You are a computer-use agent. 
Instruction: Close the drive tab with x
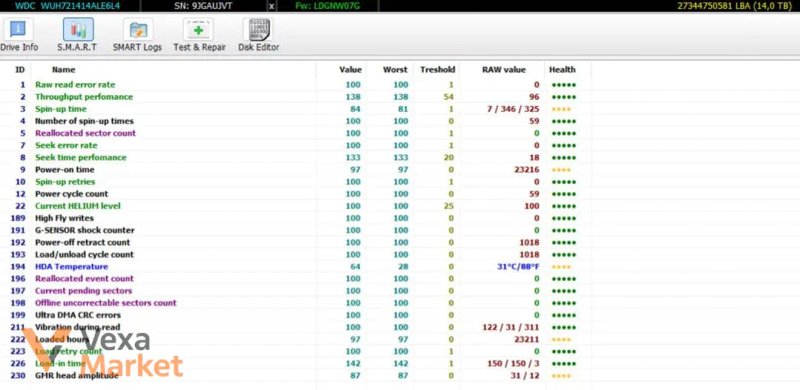[x=271, y=6]
